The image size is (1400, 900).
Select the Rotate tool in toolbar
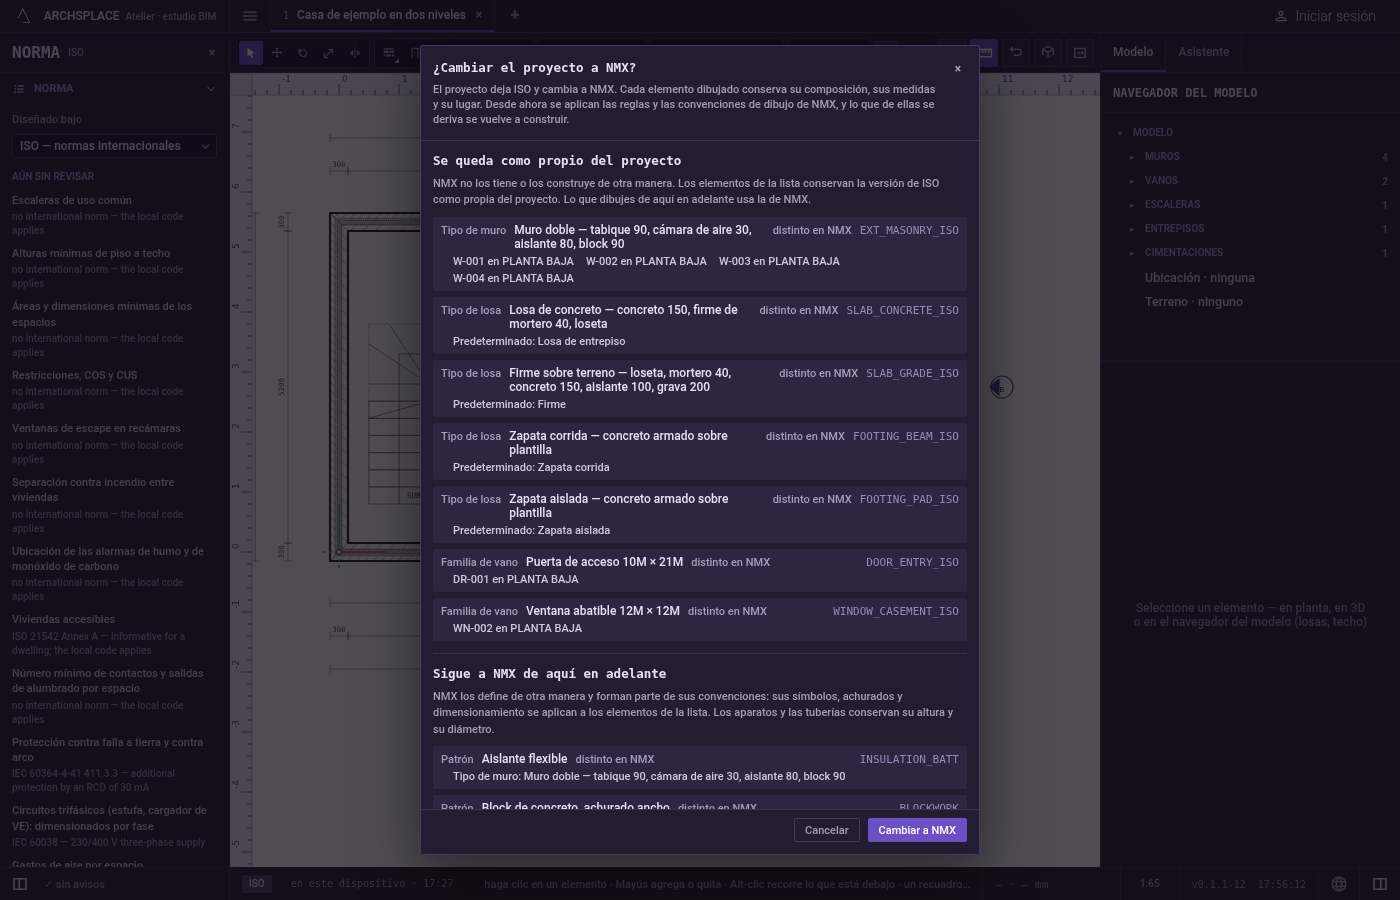point(303,53)
